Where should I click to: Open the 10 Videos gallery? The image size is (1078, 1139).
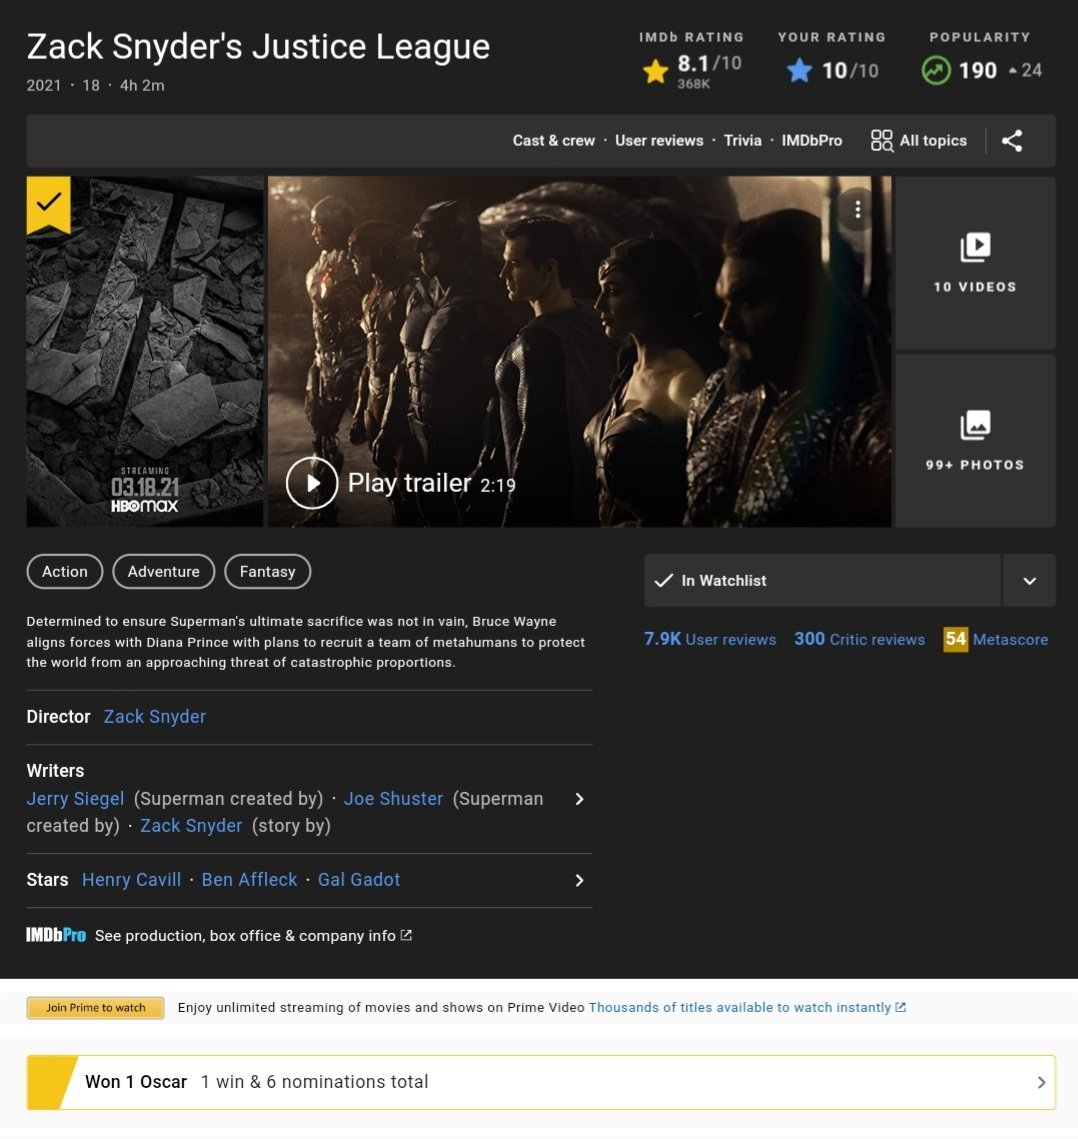pos(975,263)
